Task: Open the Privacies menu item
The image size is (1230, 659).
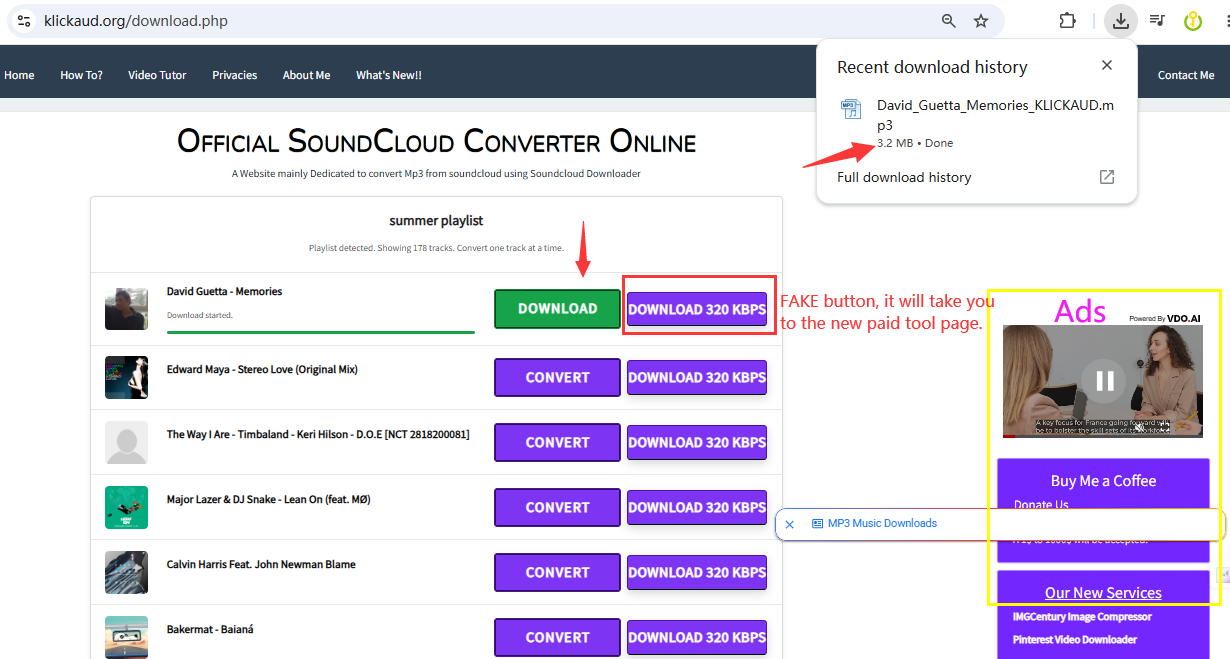Action: coord(234,75)
